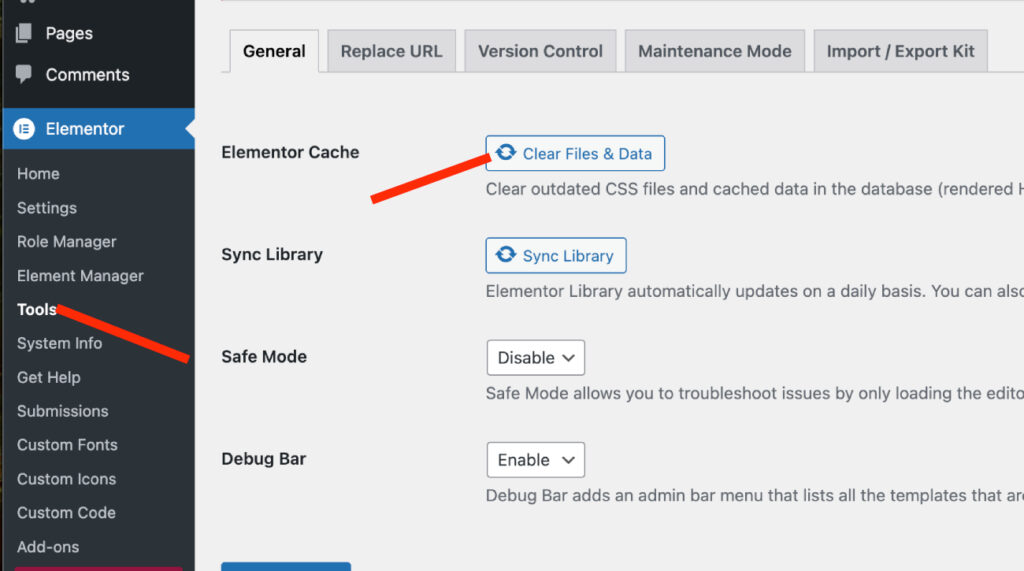This screenshot has height=571, width=1024.
Task: Click the sync icon on Sync Library
Action: point(506,255)
